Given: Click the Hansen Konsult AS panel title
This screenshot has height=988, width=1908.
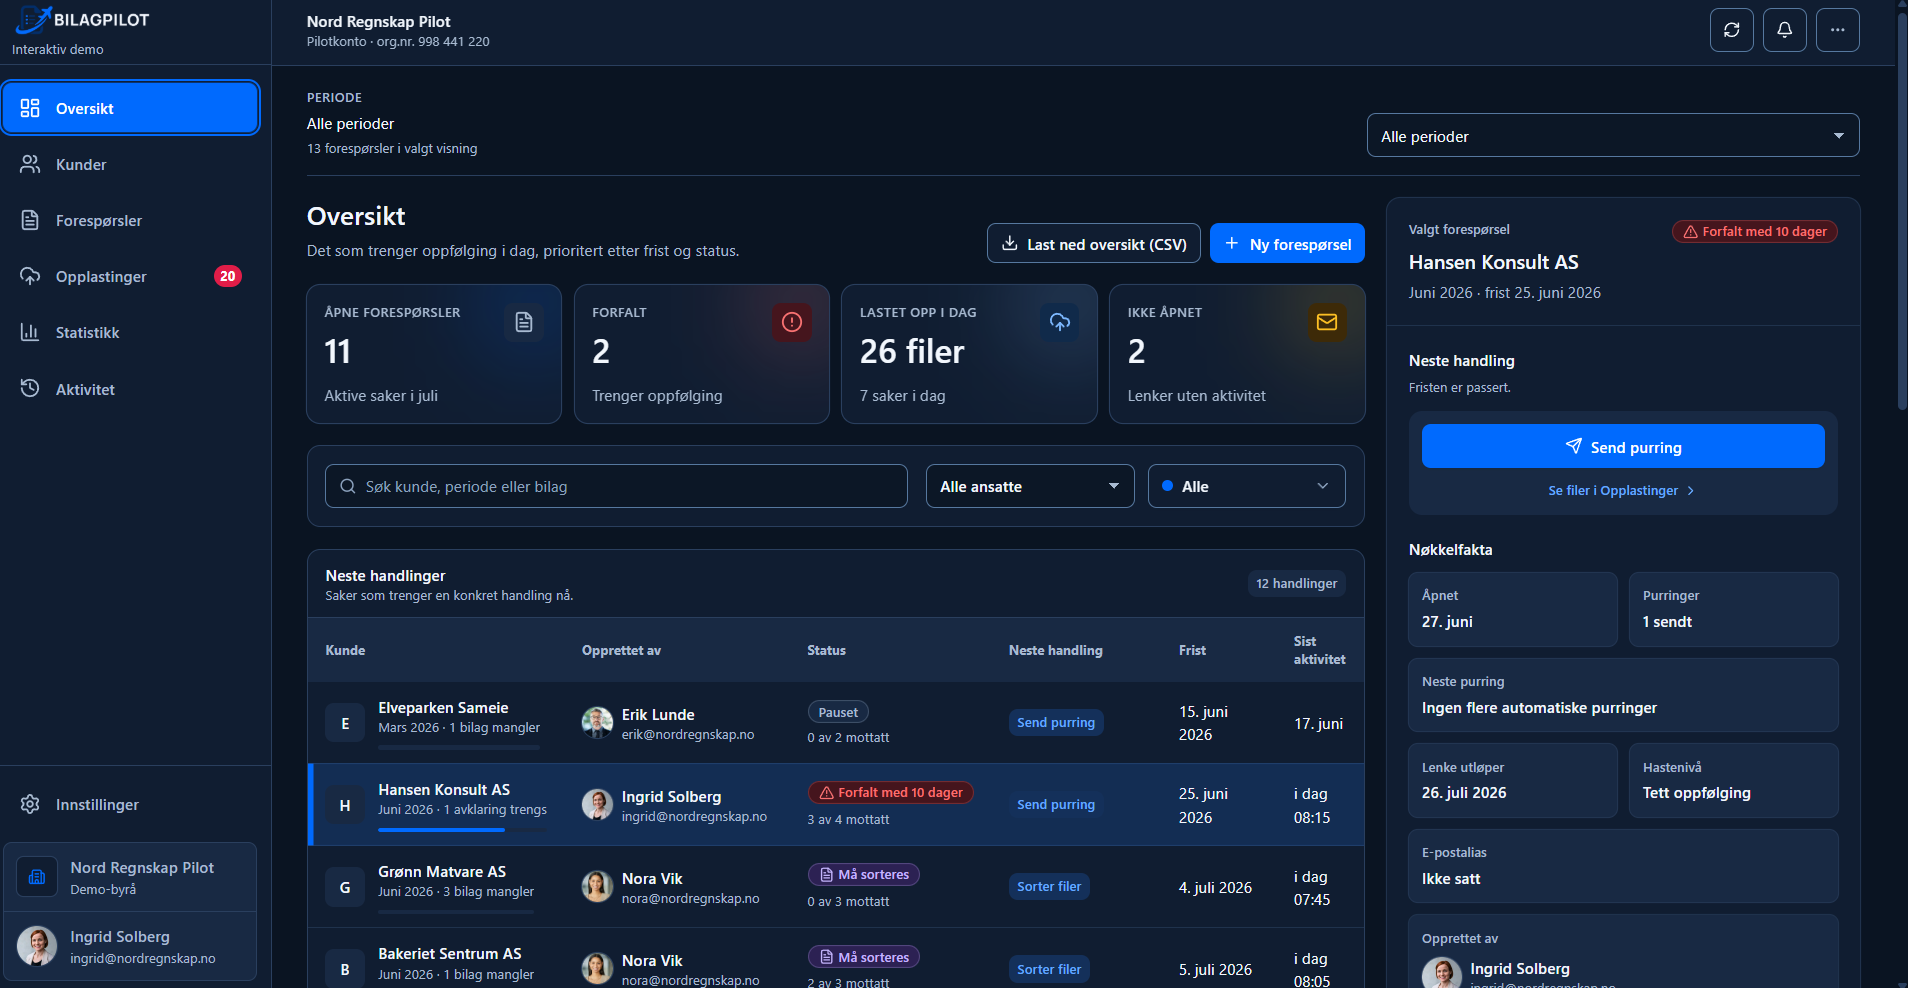Looking at the screenshot, I should point(1493,262).
